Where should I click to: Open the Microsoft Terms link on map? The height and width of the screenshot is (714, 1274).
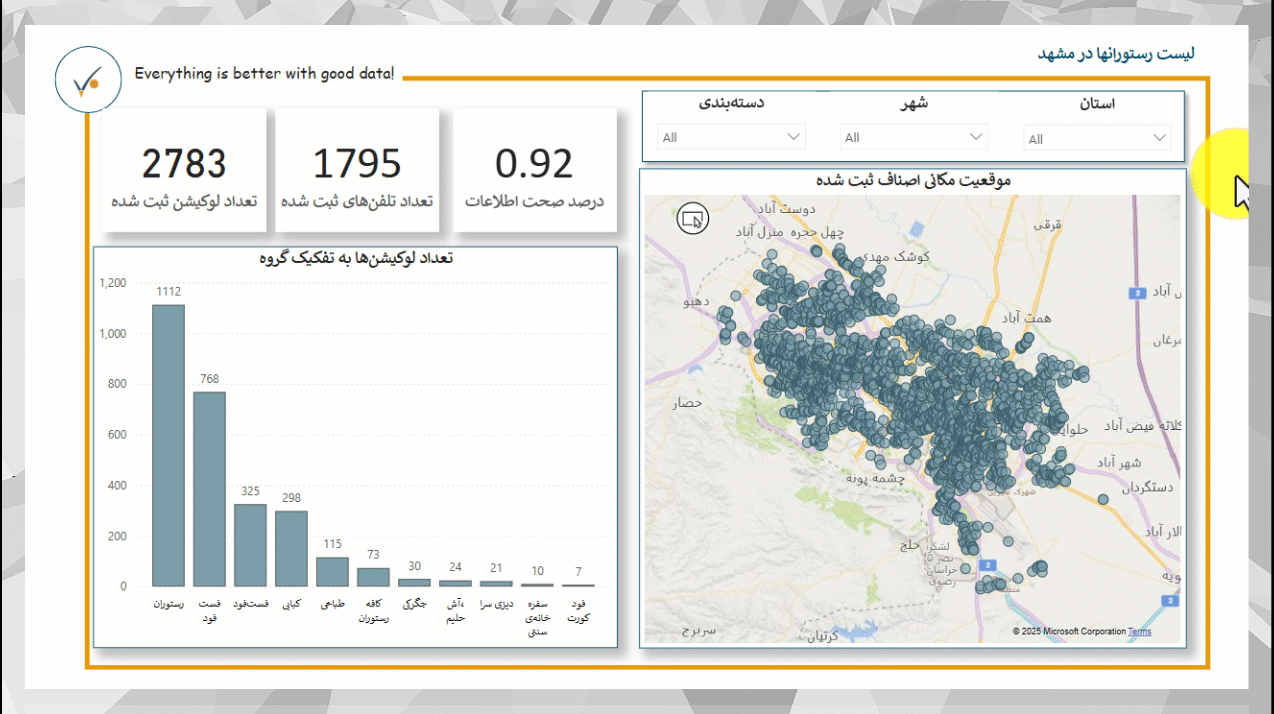(x=1139, y=631)
